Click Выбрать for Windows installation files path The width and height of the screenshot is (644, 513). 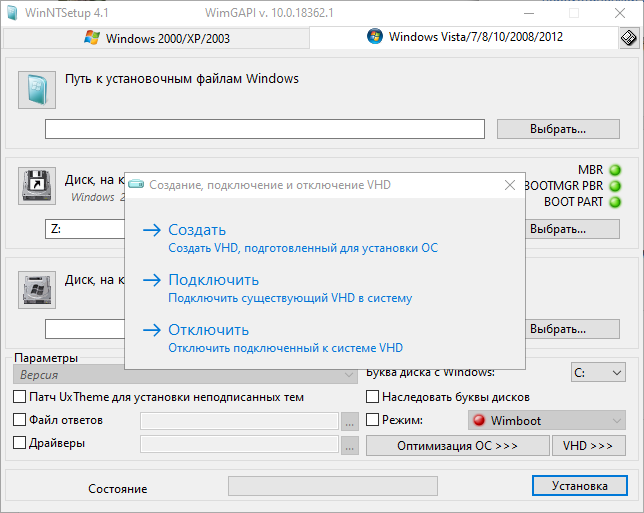(x=558, y=129)
